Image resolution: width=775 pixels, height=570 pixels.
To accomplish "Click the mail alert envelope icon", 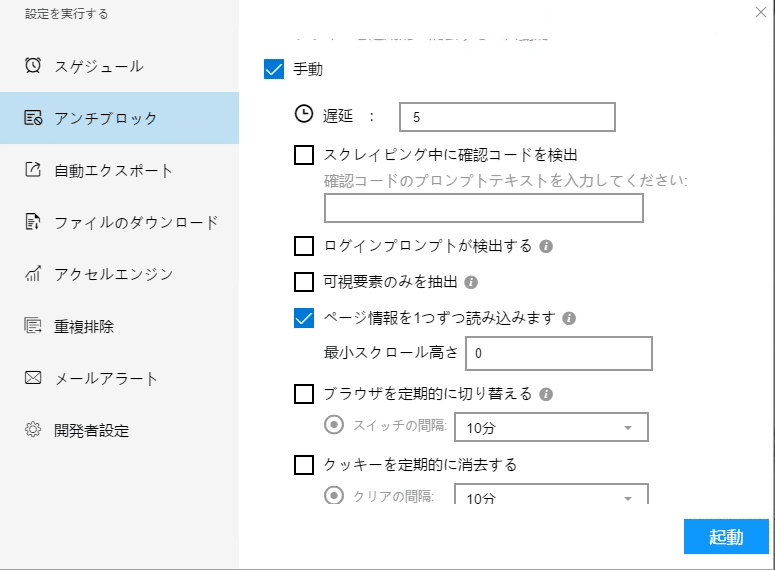I will (33, 378).
